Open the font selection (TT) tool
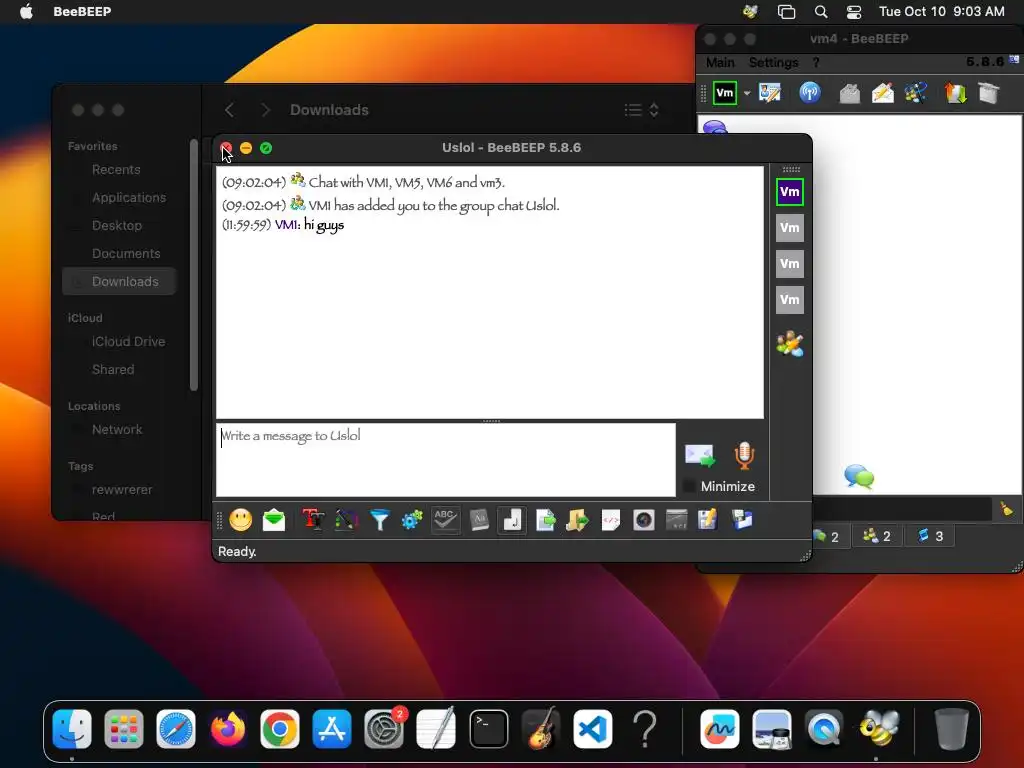Image resolution: width=1024 pixels, height=768 pixels. point(313,520)
